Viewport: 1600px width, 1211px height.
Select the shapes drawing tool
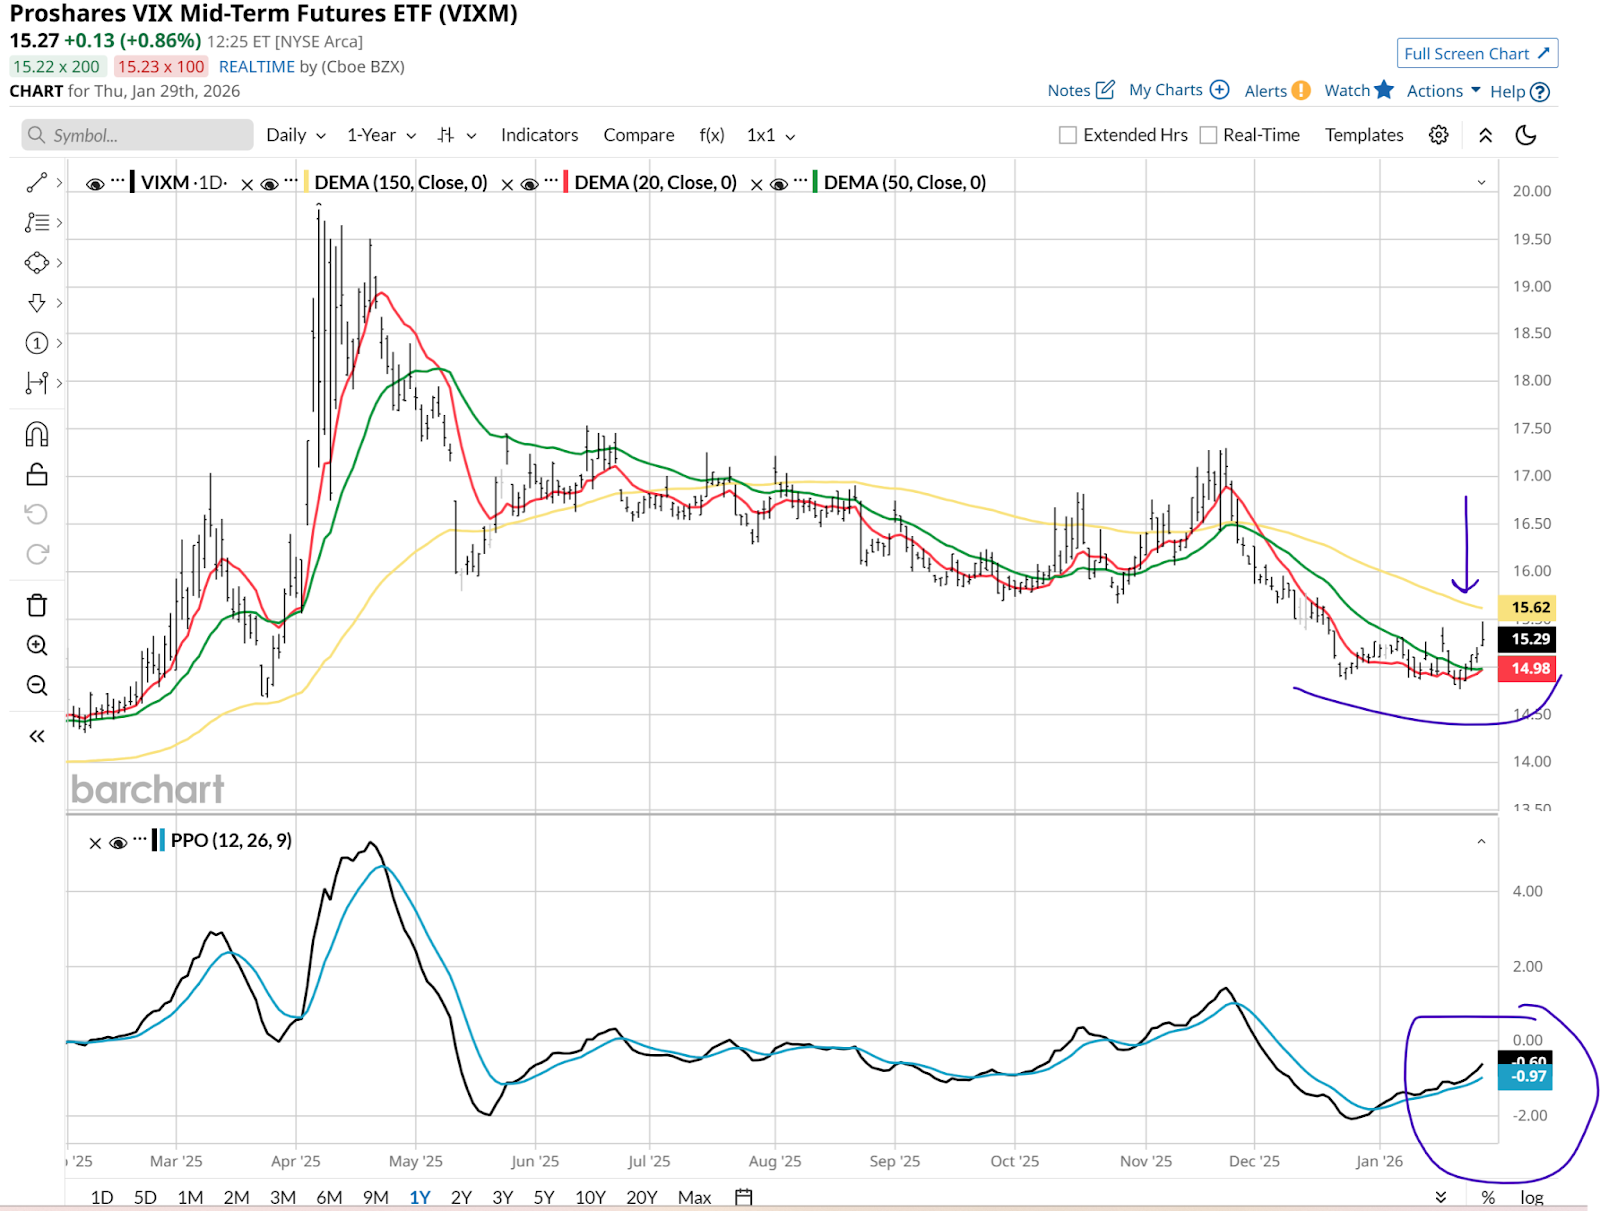[x=37, y=263]
